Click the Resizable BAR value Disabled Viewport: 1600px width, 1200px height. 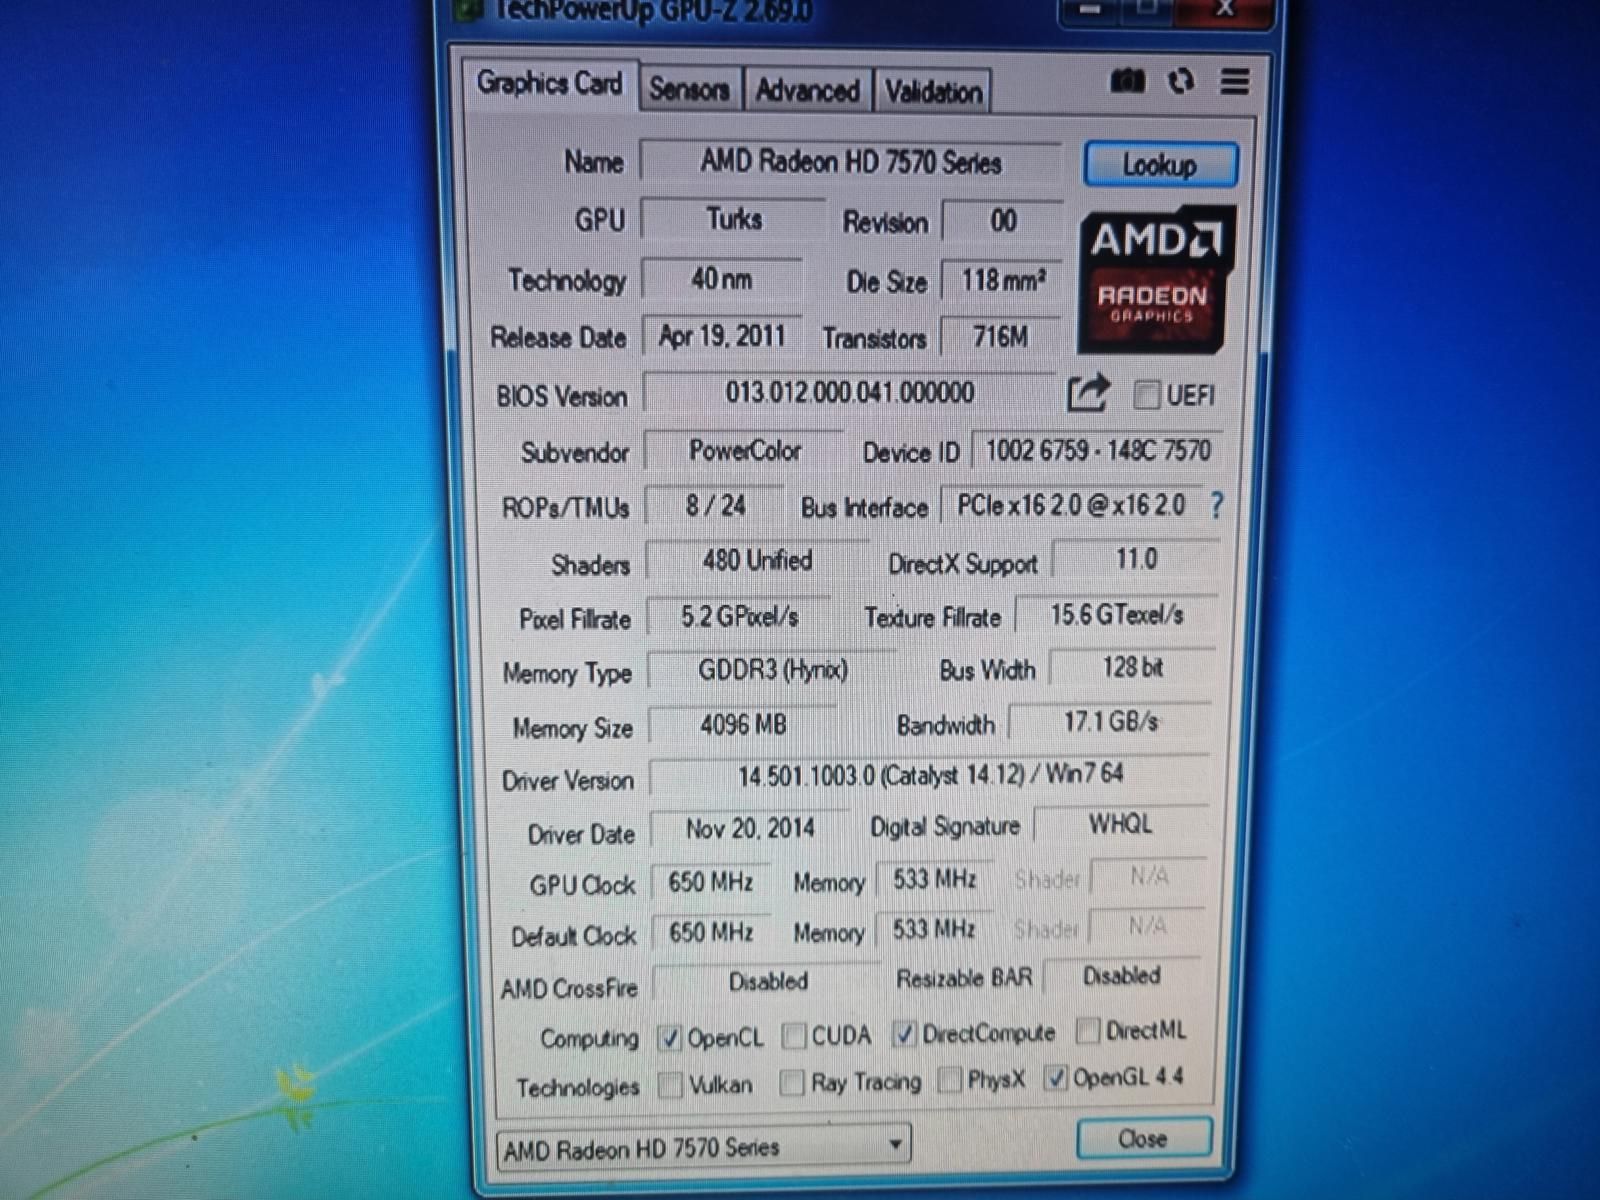(x=1121, y=976)
